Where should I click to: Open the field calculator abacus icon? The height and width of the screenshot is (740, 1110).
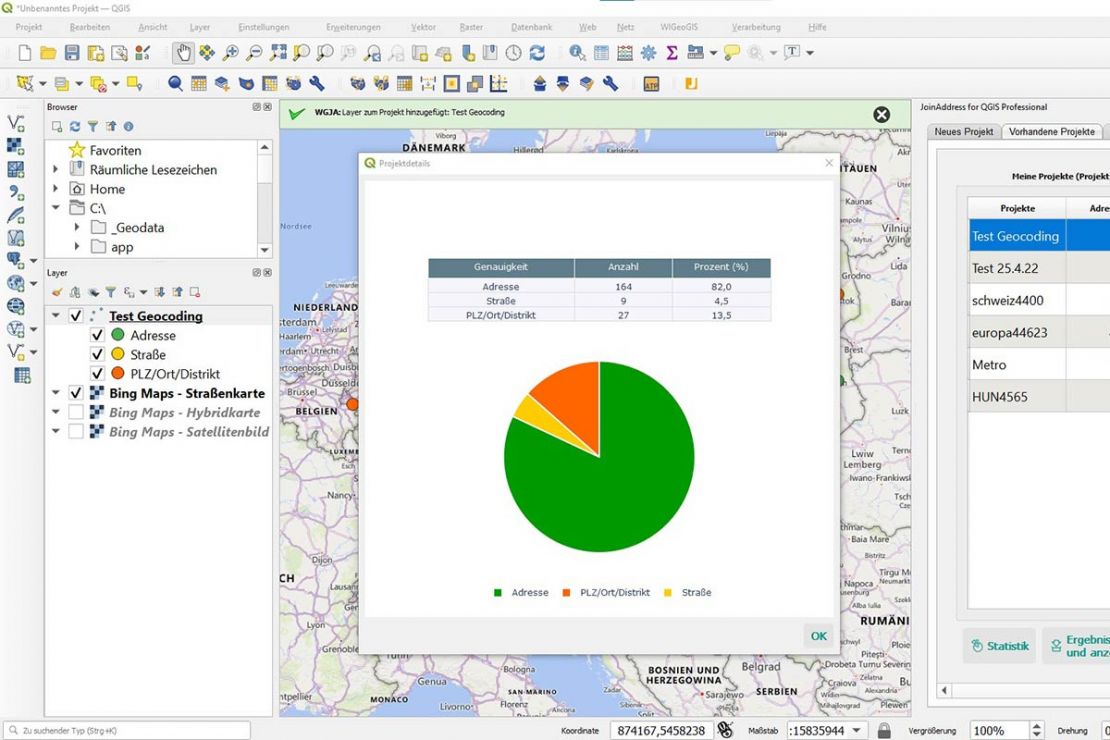click(x=624, y=52)
